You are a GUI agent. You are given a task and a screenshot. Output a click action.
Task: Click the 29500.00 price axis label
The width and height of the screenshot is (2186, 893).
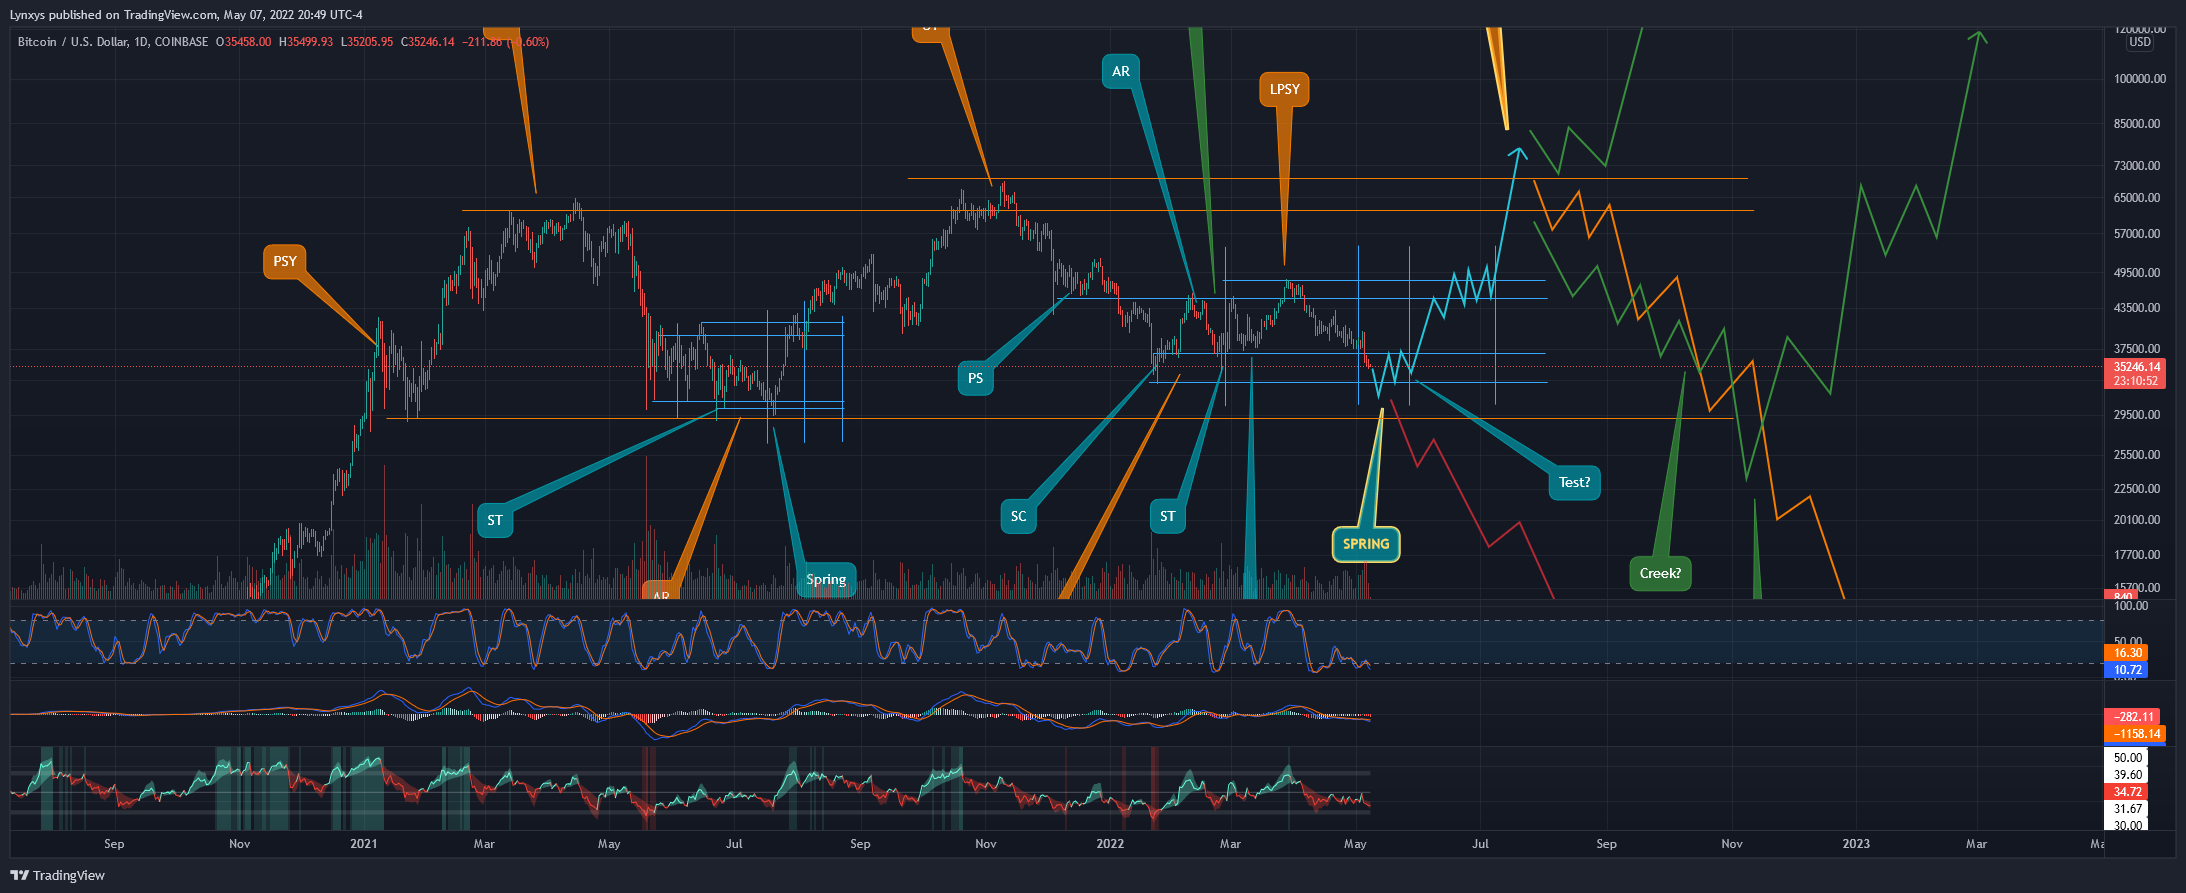coord(2137,415)
